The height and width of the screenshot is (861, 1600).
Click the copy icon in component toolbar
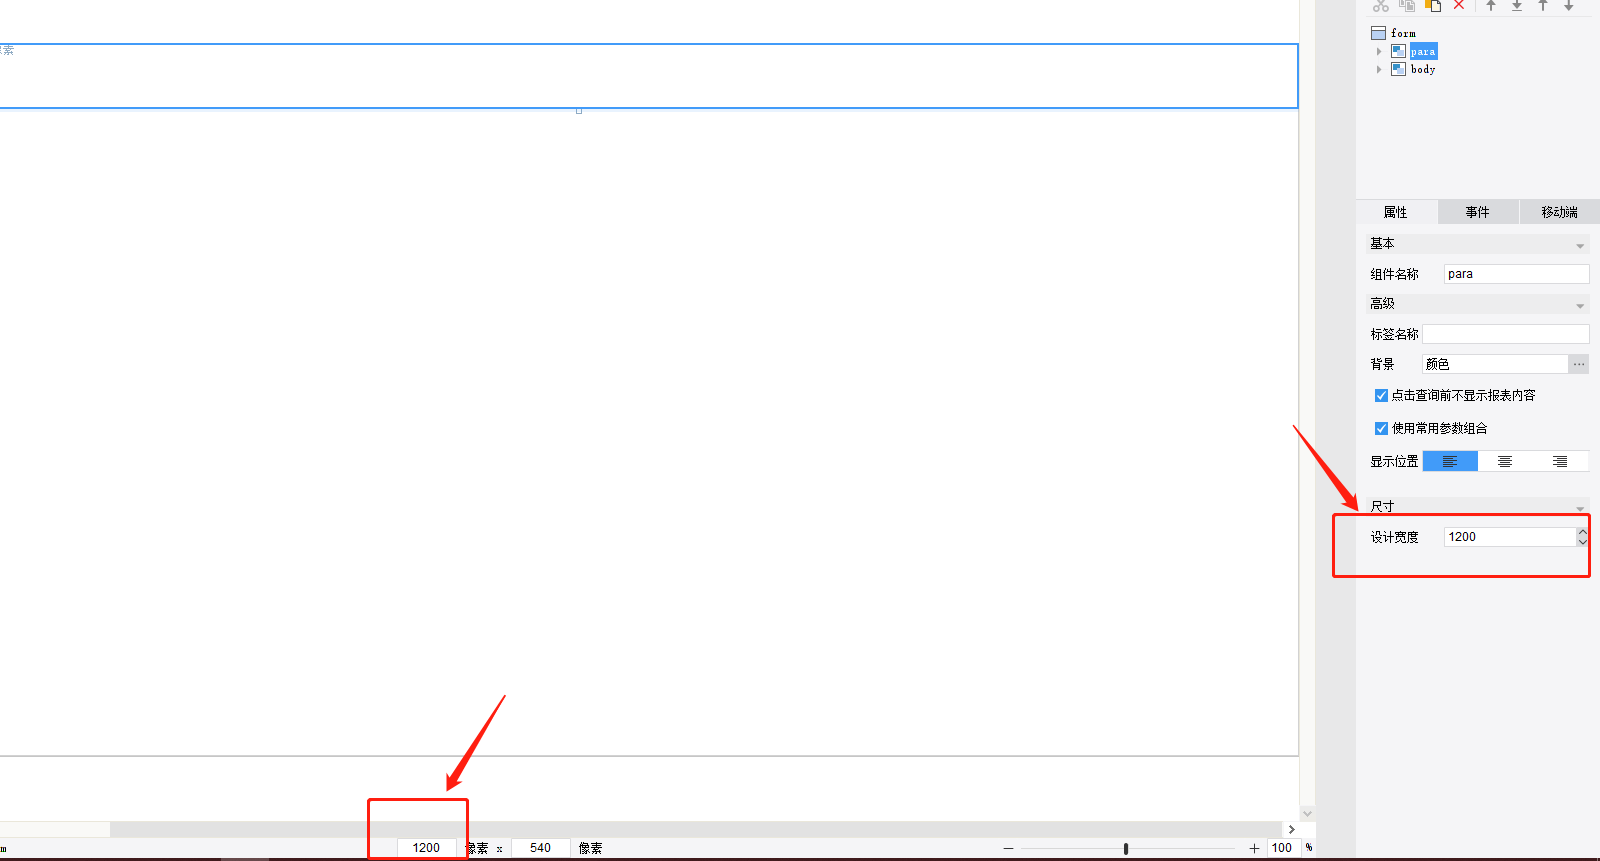pos(1407,5)
